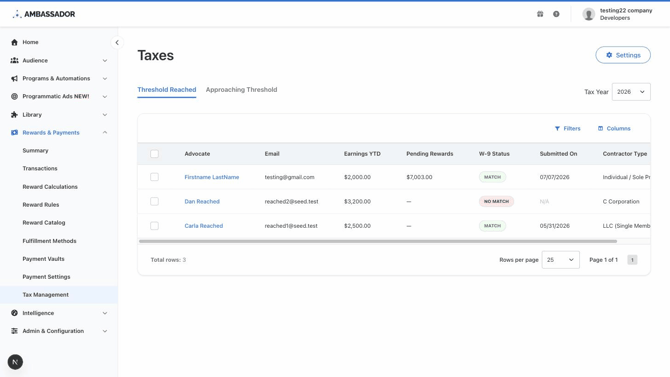Click the email reached2@seed.test
The image size is (670, 377).
(291, 201)
